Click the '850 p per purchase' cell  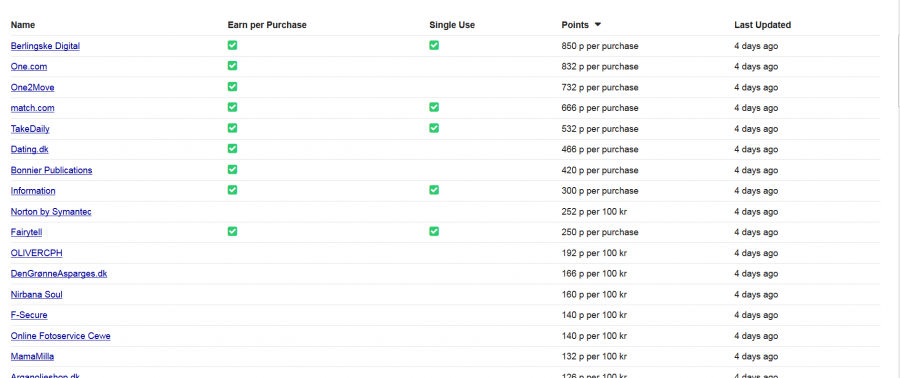click(x=600, y=46)
